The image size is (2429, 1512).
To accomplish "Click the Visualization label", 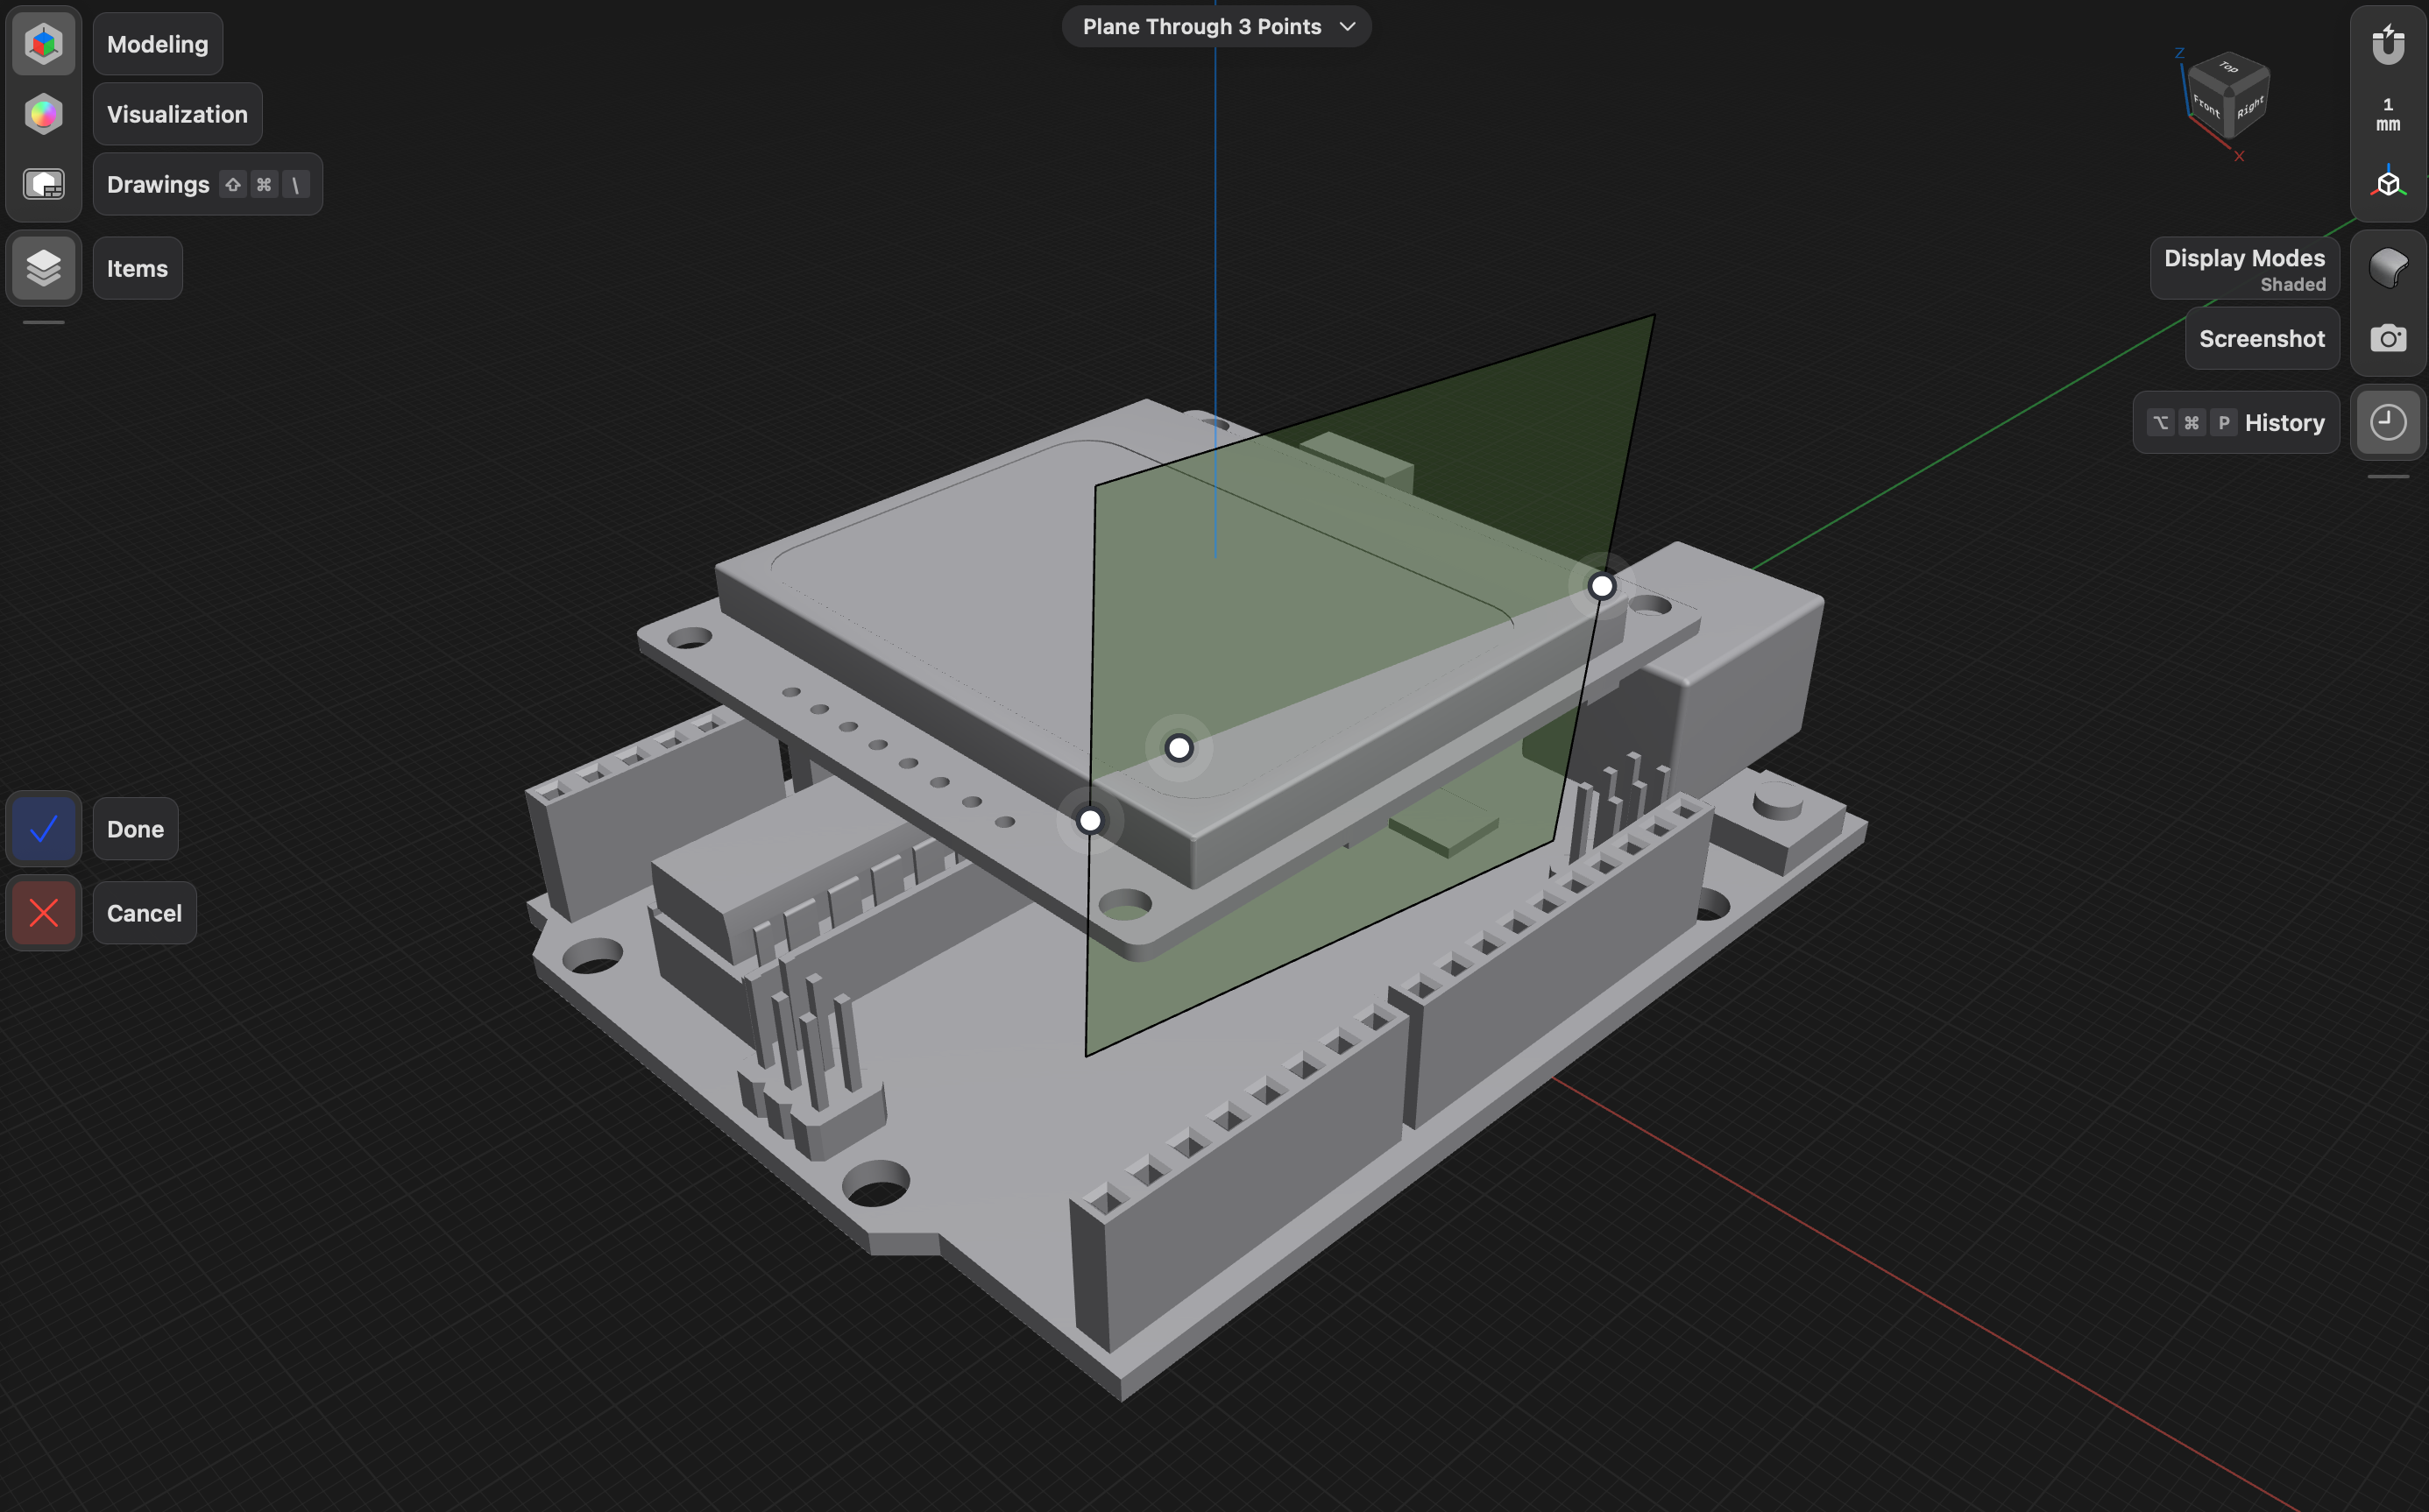I will click(x=177, y=114).
